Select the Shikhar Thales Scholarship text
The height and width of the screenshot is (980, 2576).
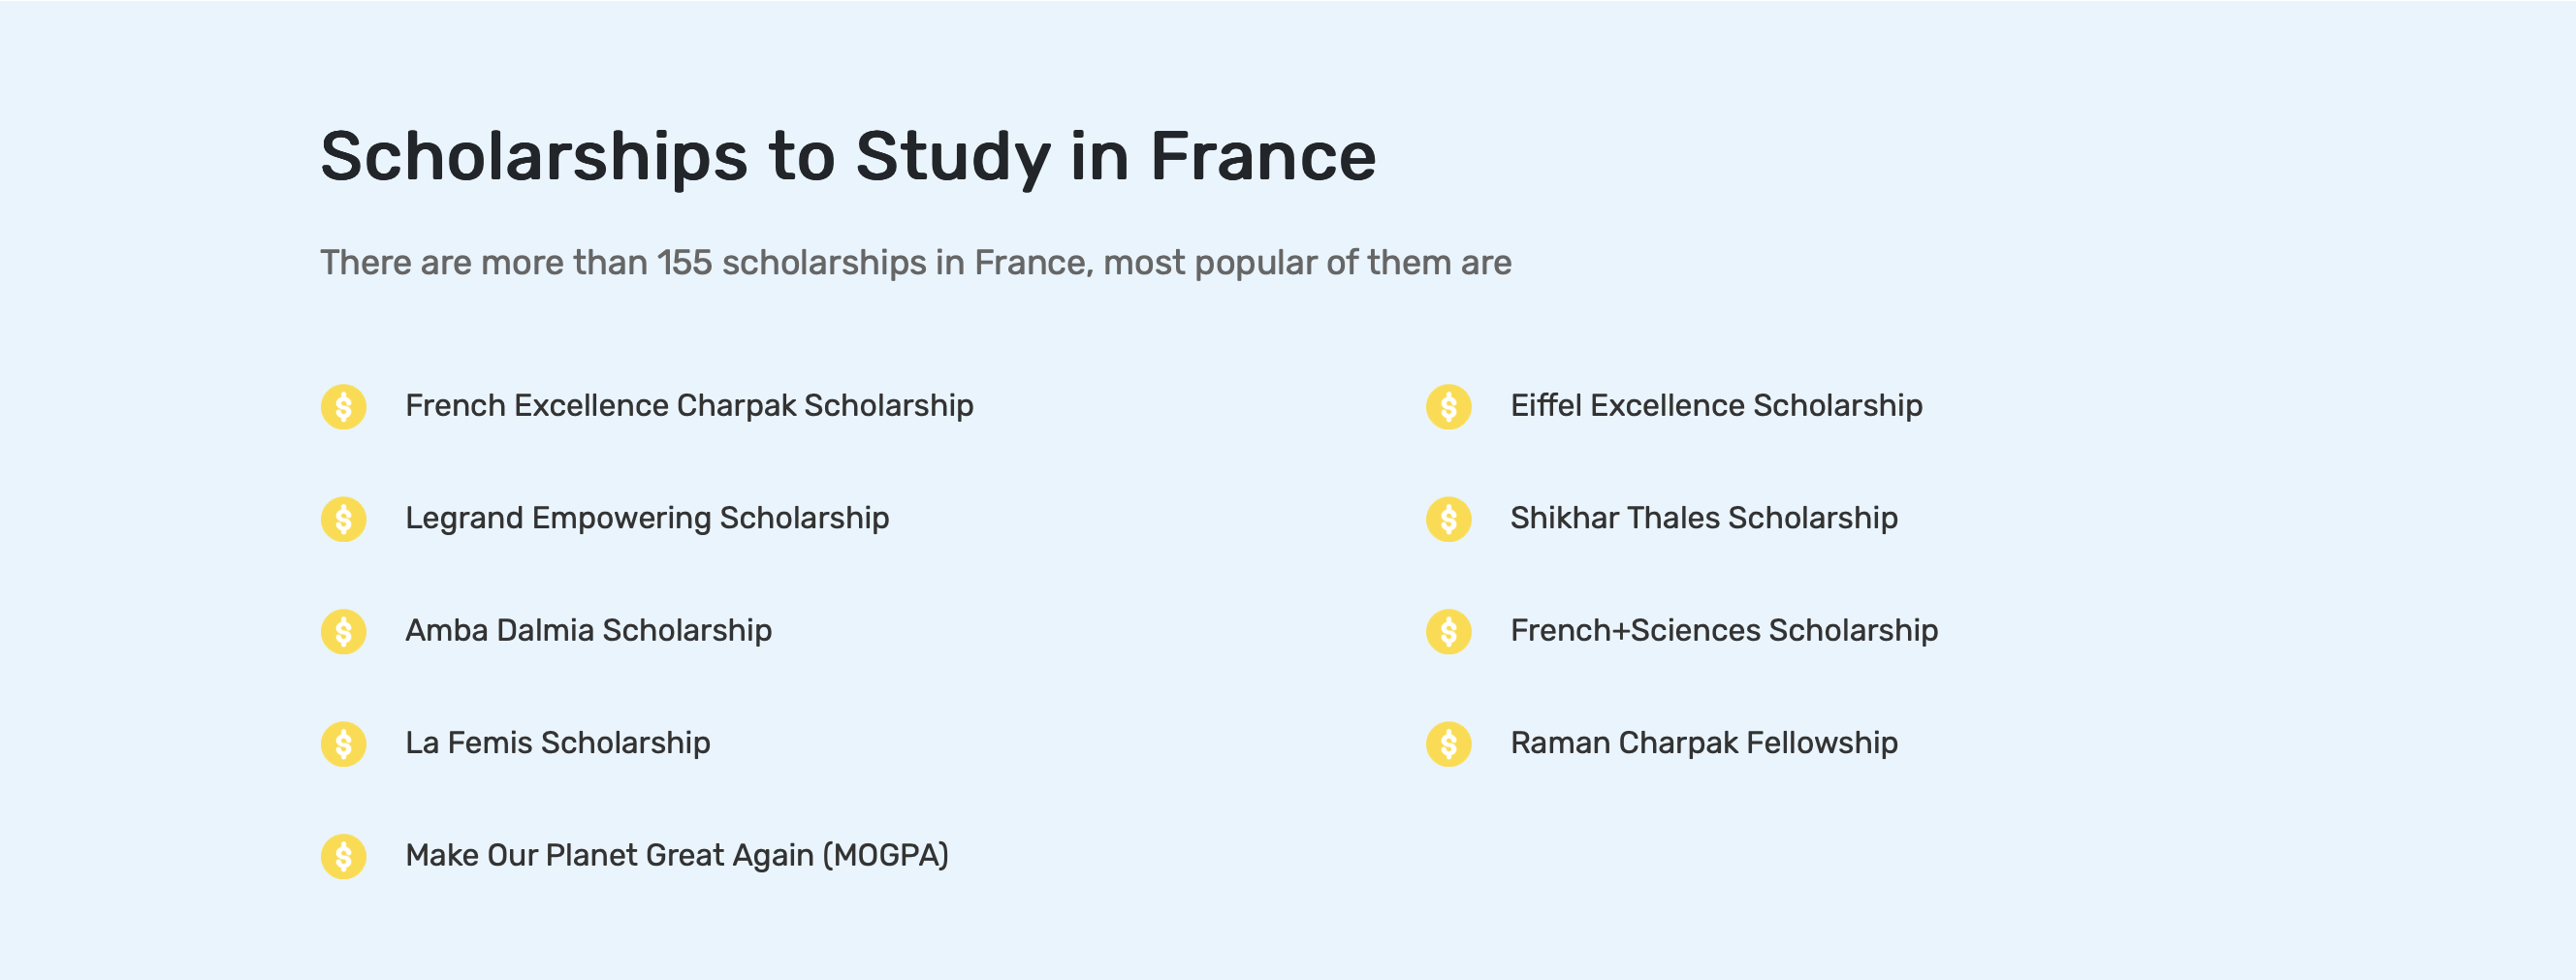[1703, 518]
